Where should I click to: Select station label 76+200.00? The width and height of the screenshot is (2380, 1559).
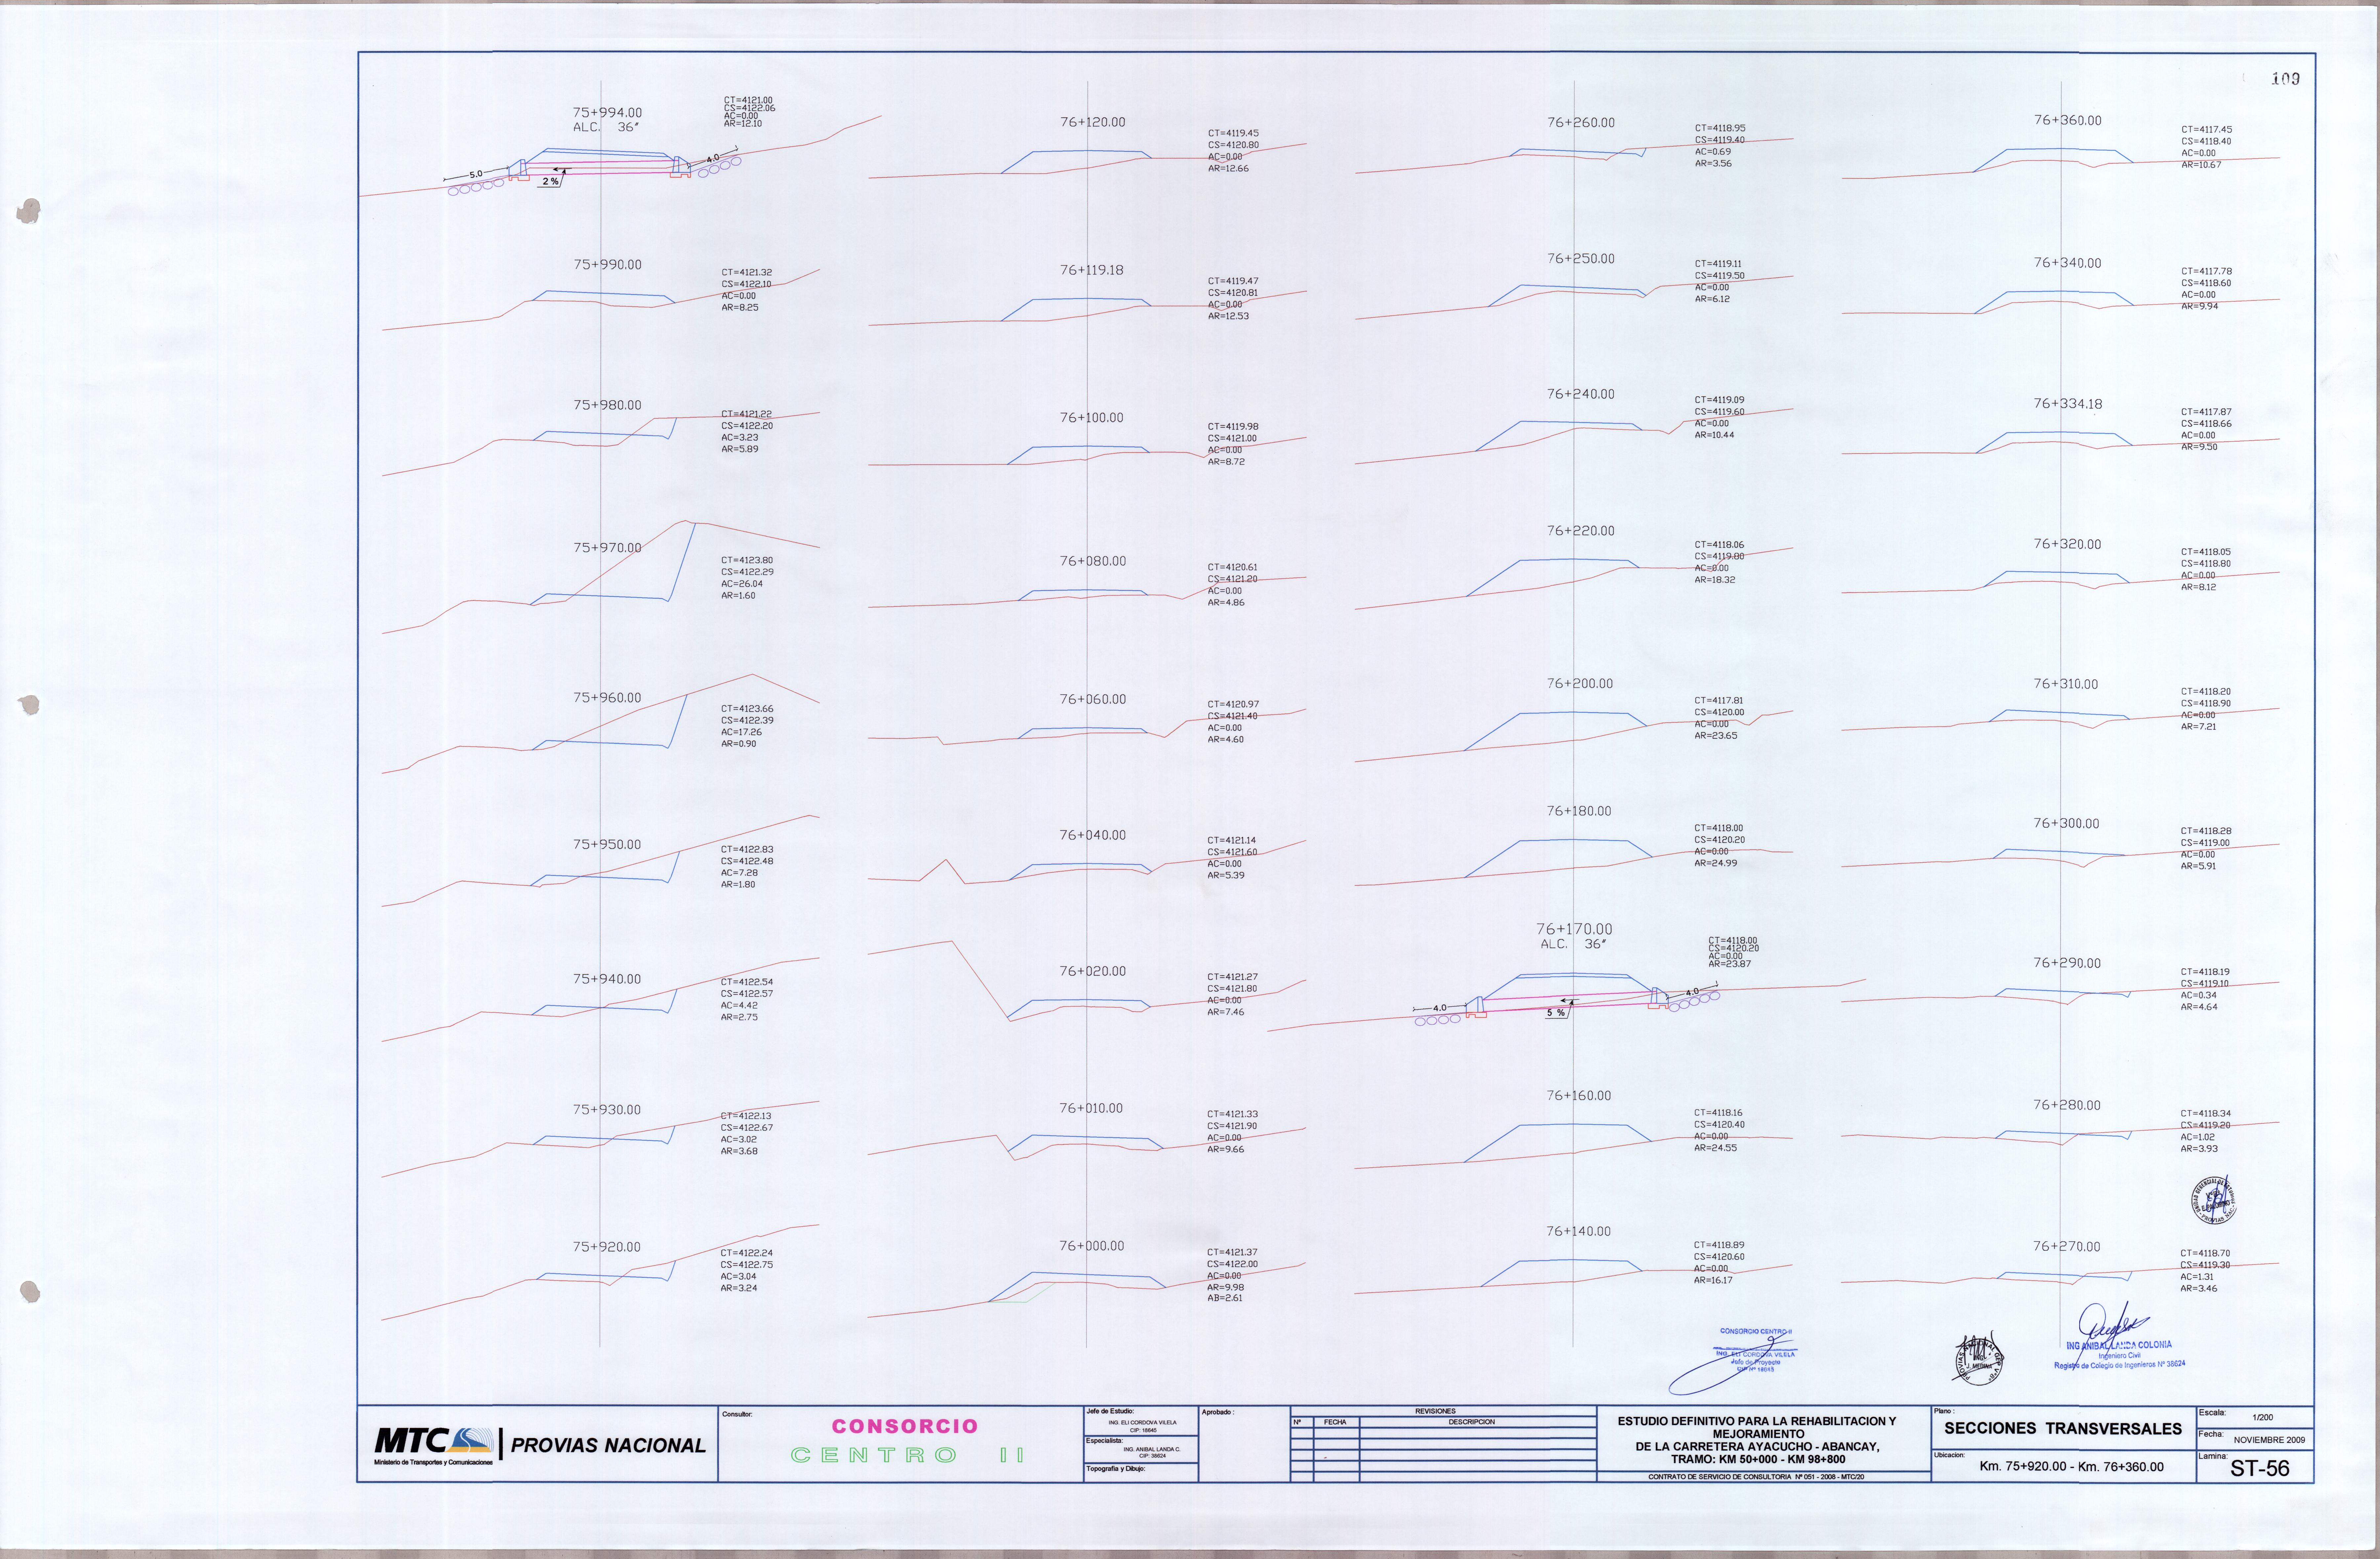click(x=1580, y=684)
